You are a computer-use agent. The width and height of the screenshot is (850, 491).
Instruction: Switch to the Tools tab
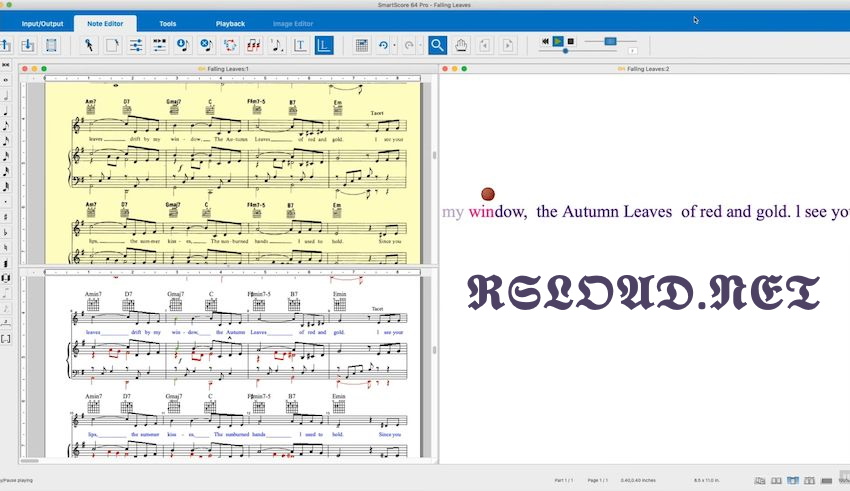167,23
